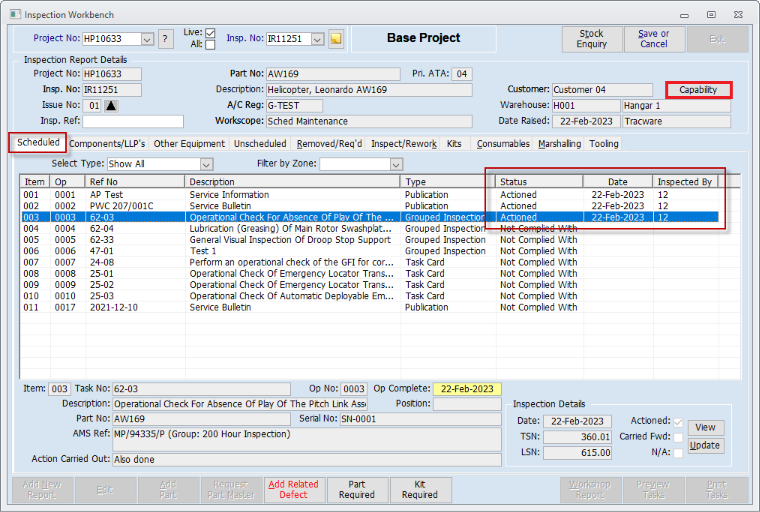Expand the Filter by Zone dropdown
The image size is (760, 512).
(396, 164)
